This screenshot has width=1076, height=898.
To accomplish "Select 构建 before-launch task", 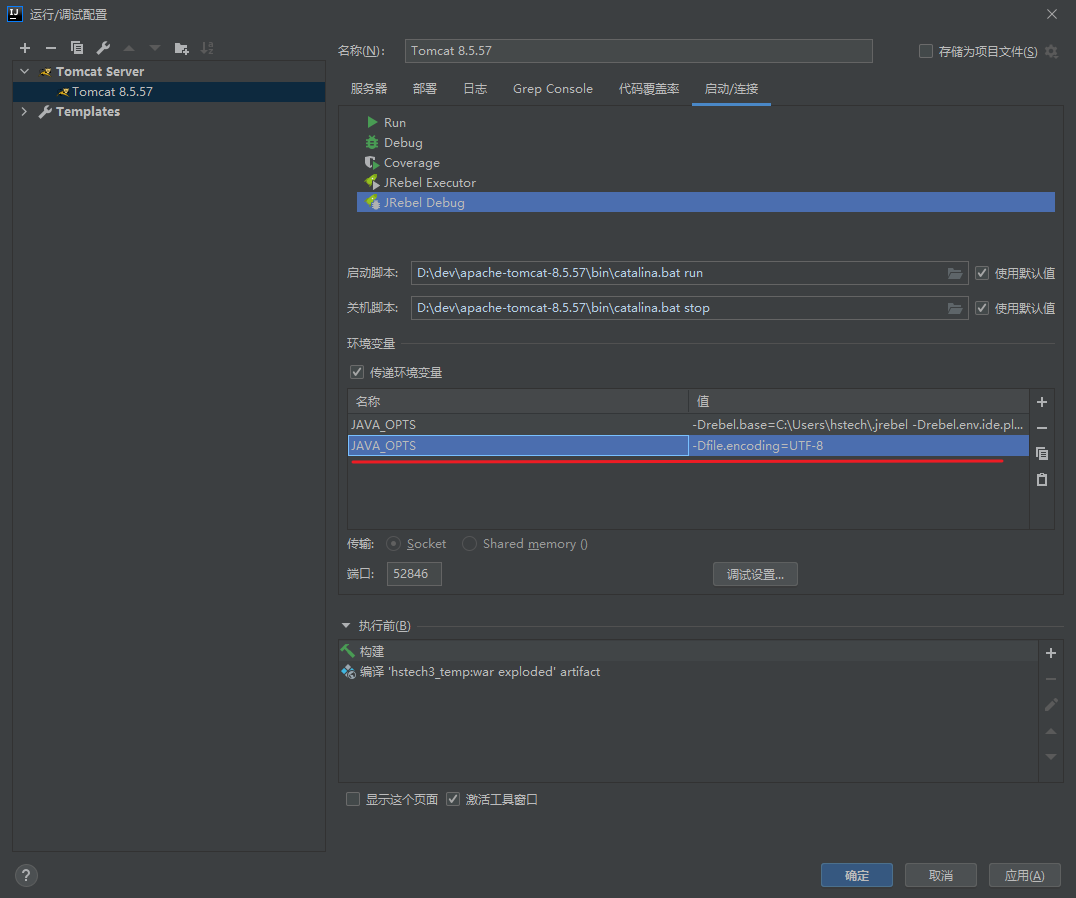I will (x=688, y=651).
